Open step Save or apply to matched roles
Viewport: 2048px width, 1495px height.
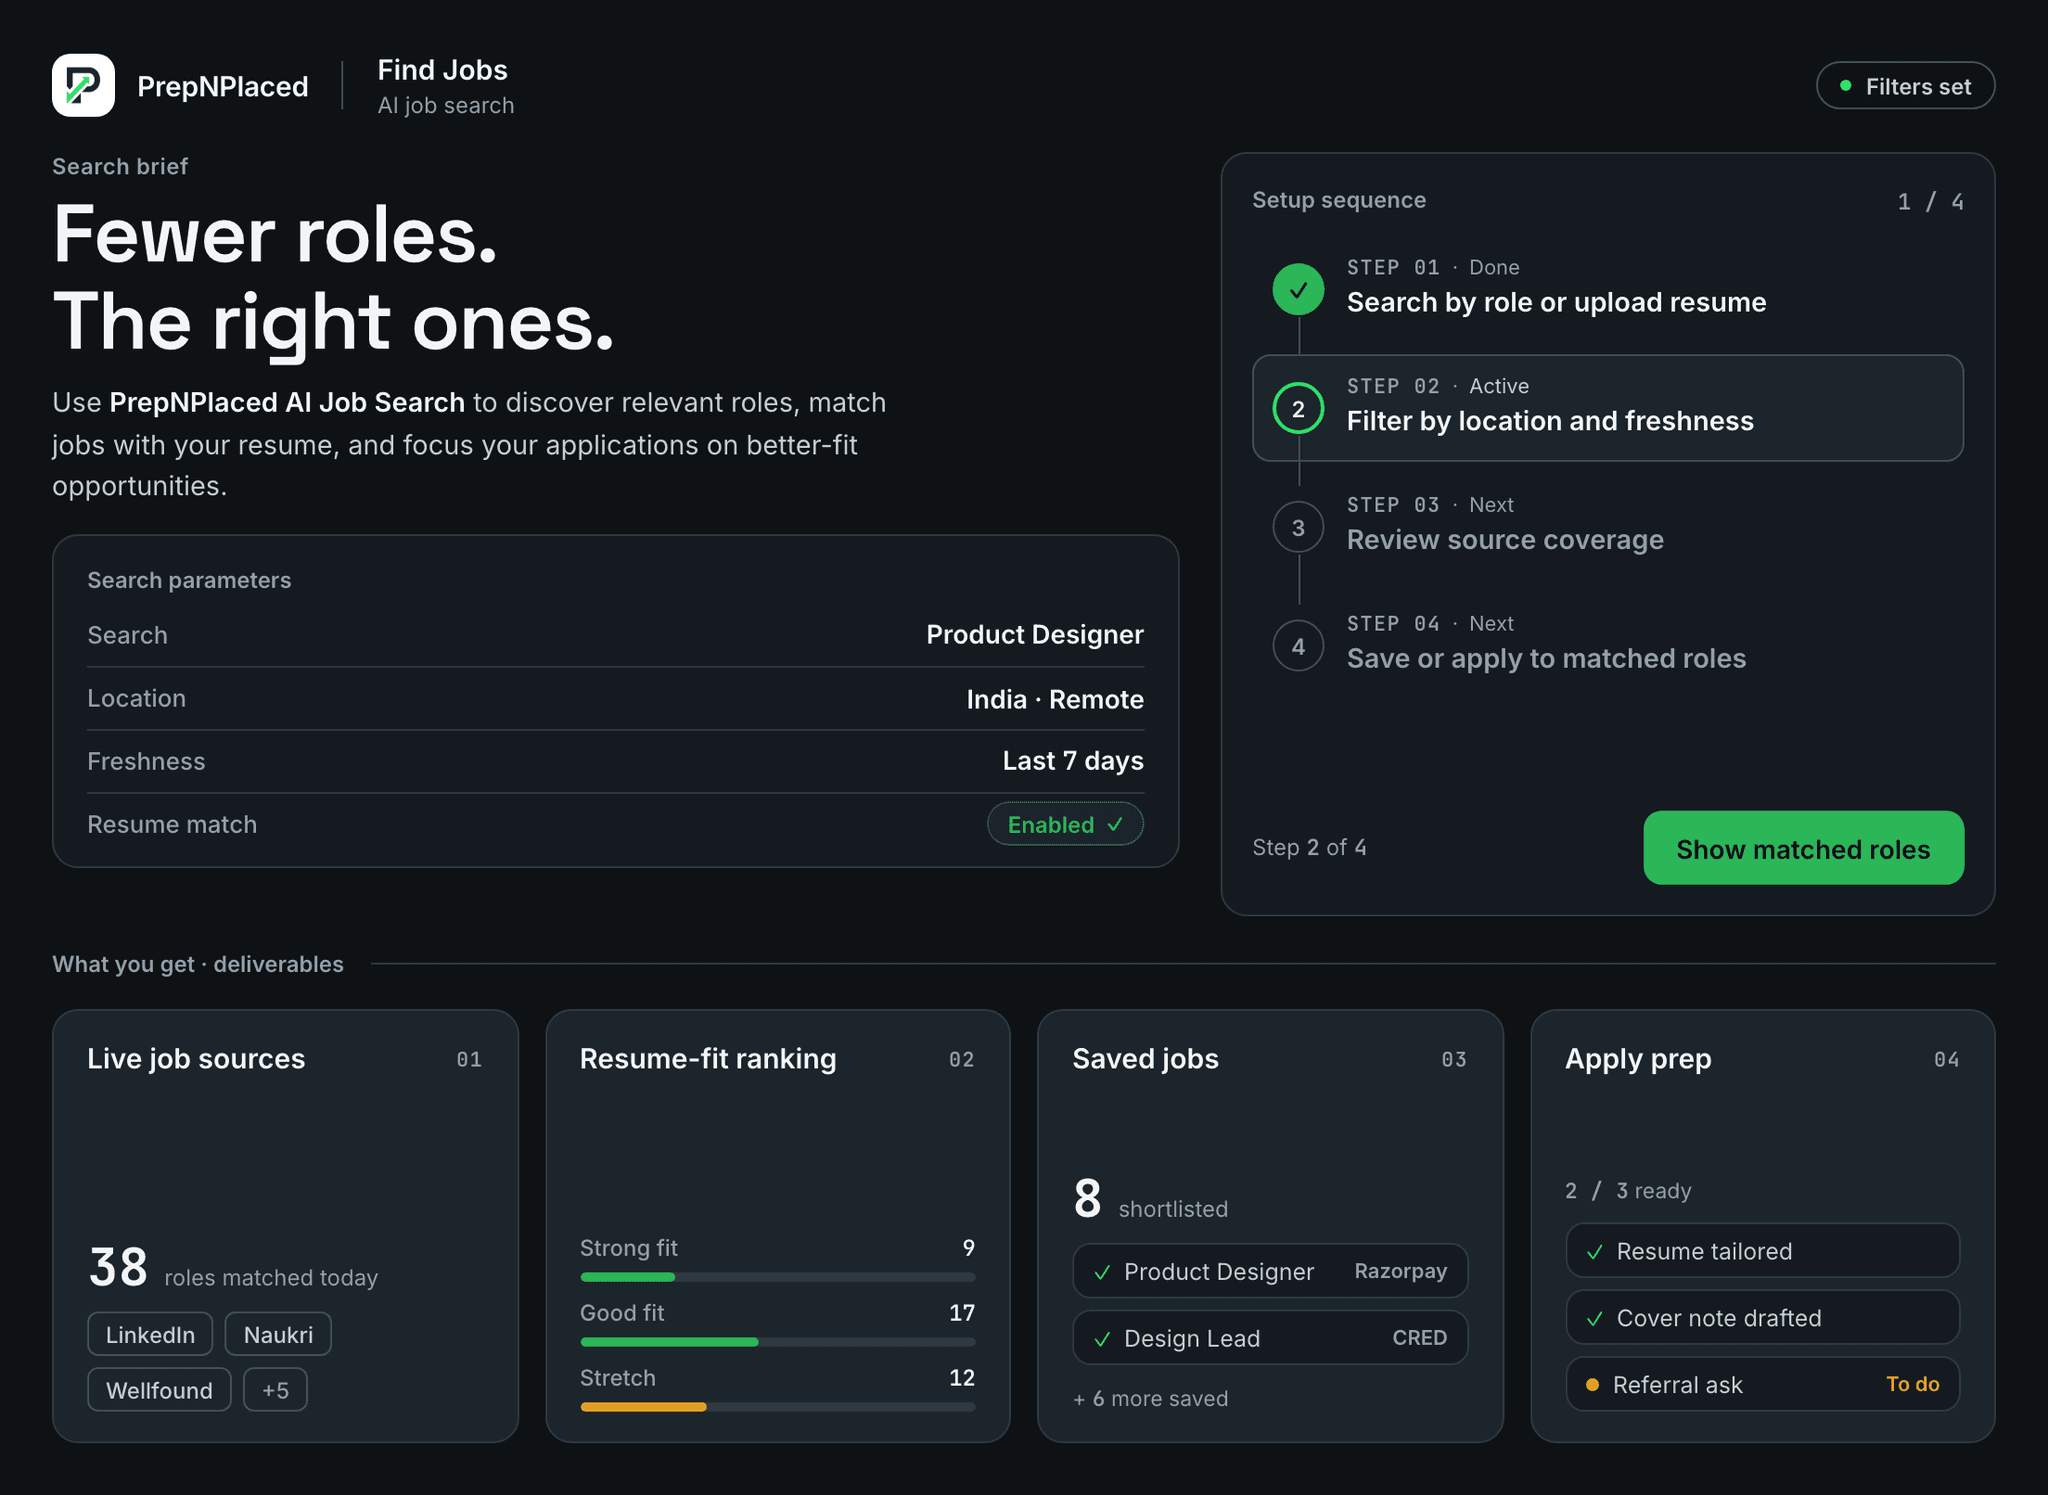click(1546, 658)
